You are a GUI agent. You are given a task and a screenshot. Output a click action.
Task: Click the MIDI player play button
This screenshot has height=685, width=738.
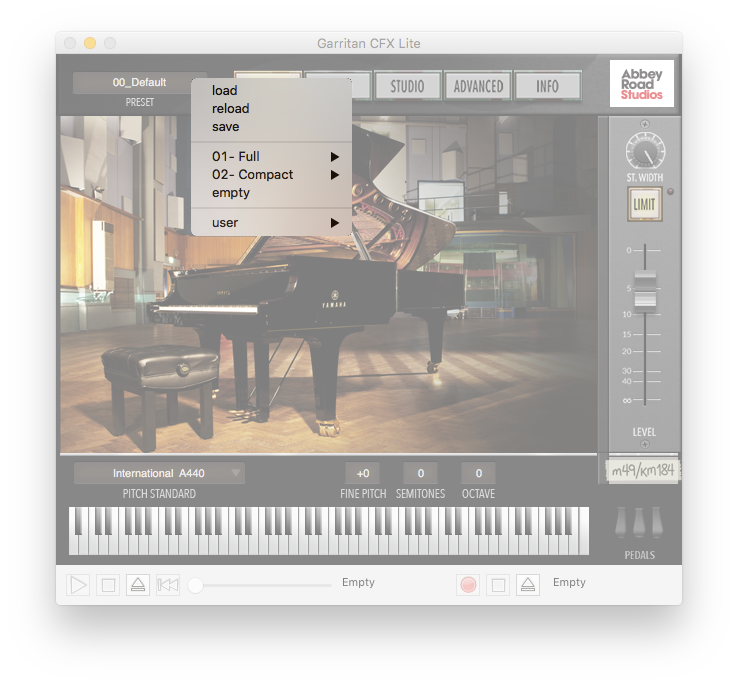pyautogui.click(x=78, y=585)
